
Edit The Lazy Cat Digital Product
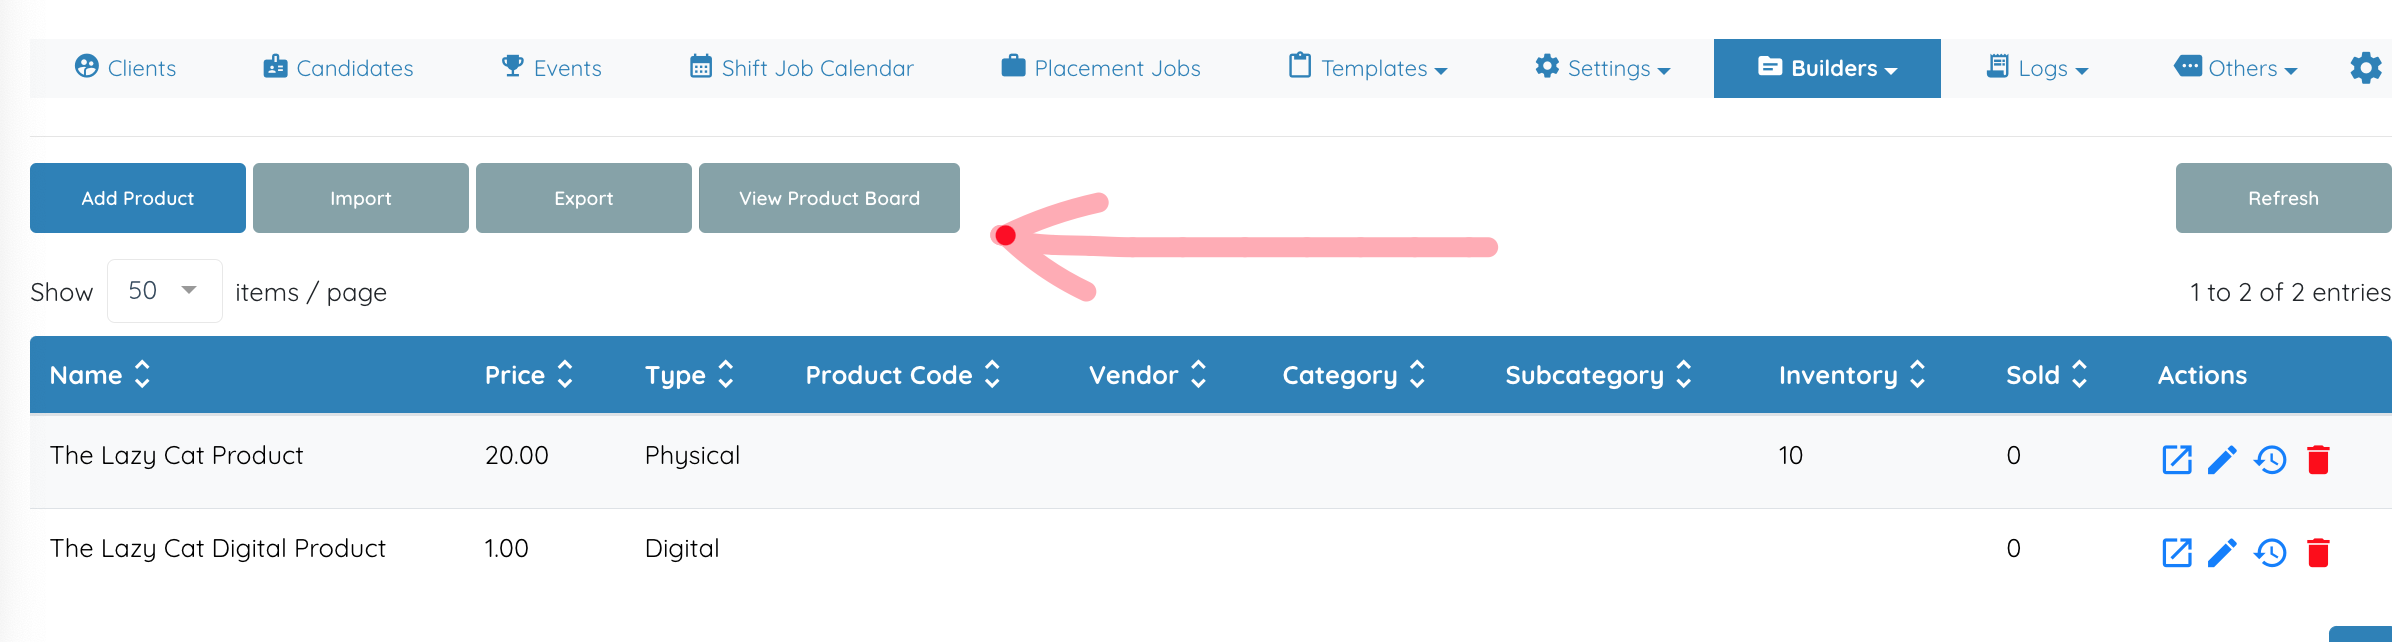[2222, 553]
